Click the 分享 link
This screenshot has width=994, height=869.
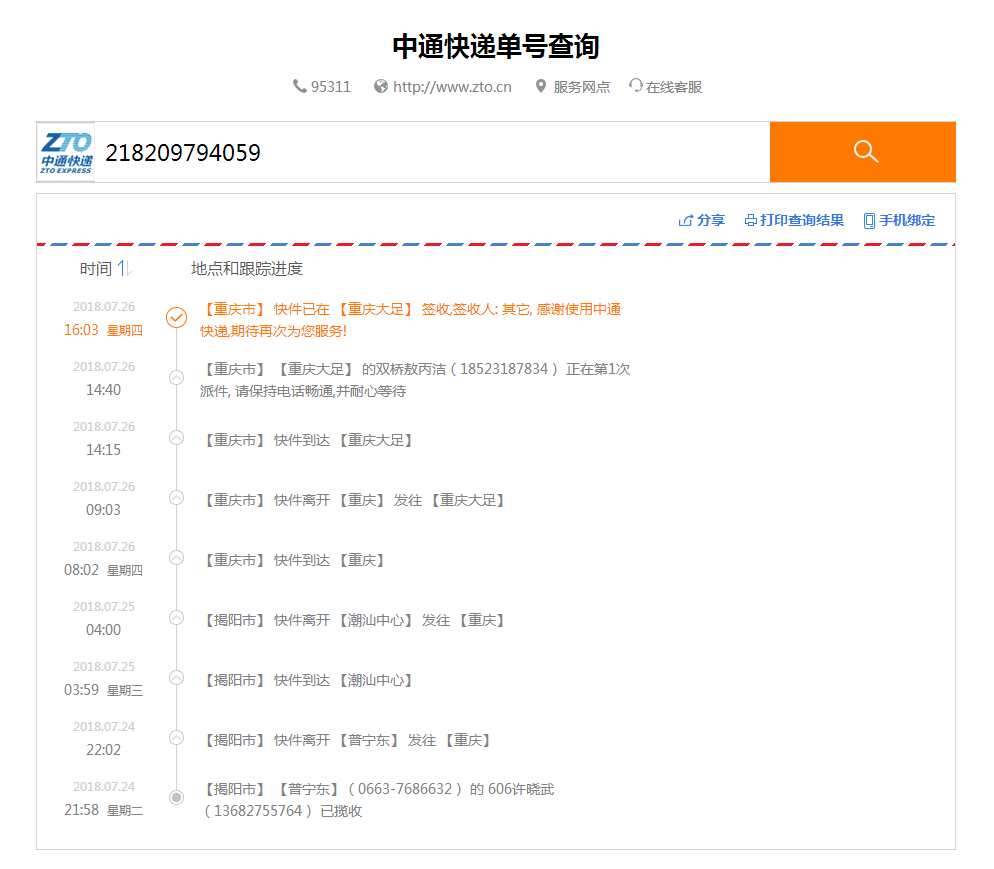point(711,221)
